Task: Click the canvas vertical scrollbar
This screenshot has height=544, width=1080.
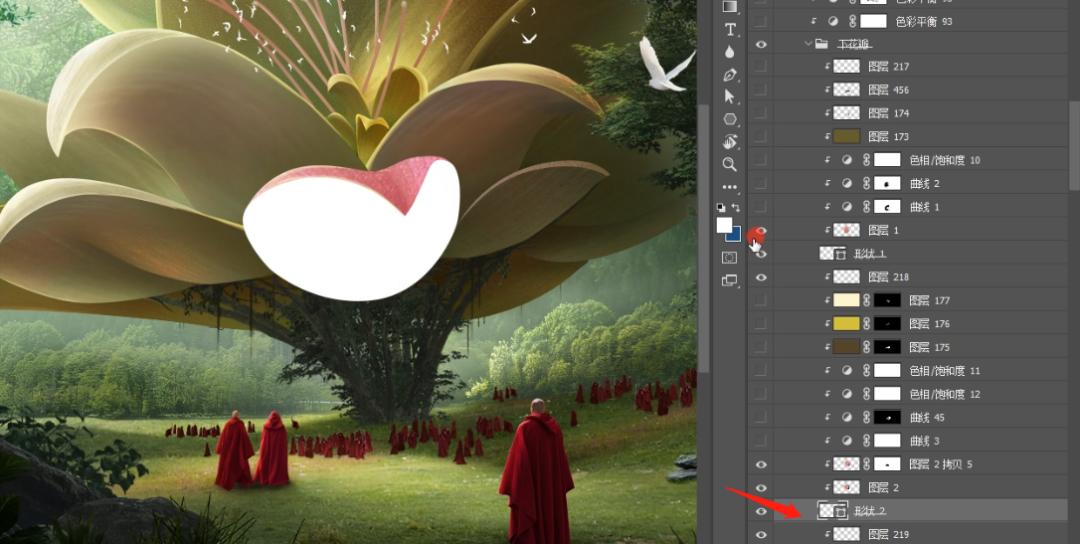Action: [x=704, y=240]
